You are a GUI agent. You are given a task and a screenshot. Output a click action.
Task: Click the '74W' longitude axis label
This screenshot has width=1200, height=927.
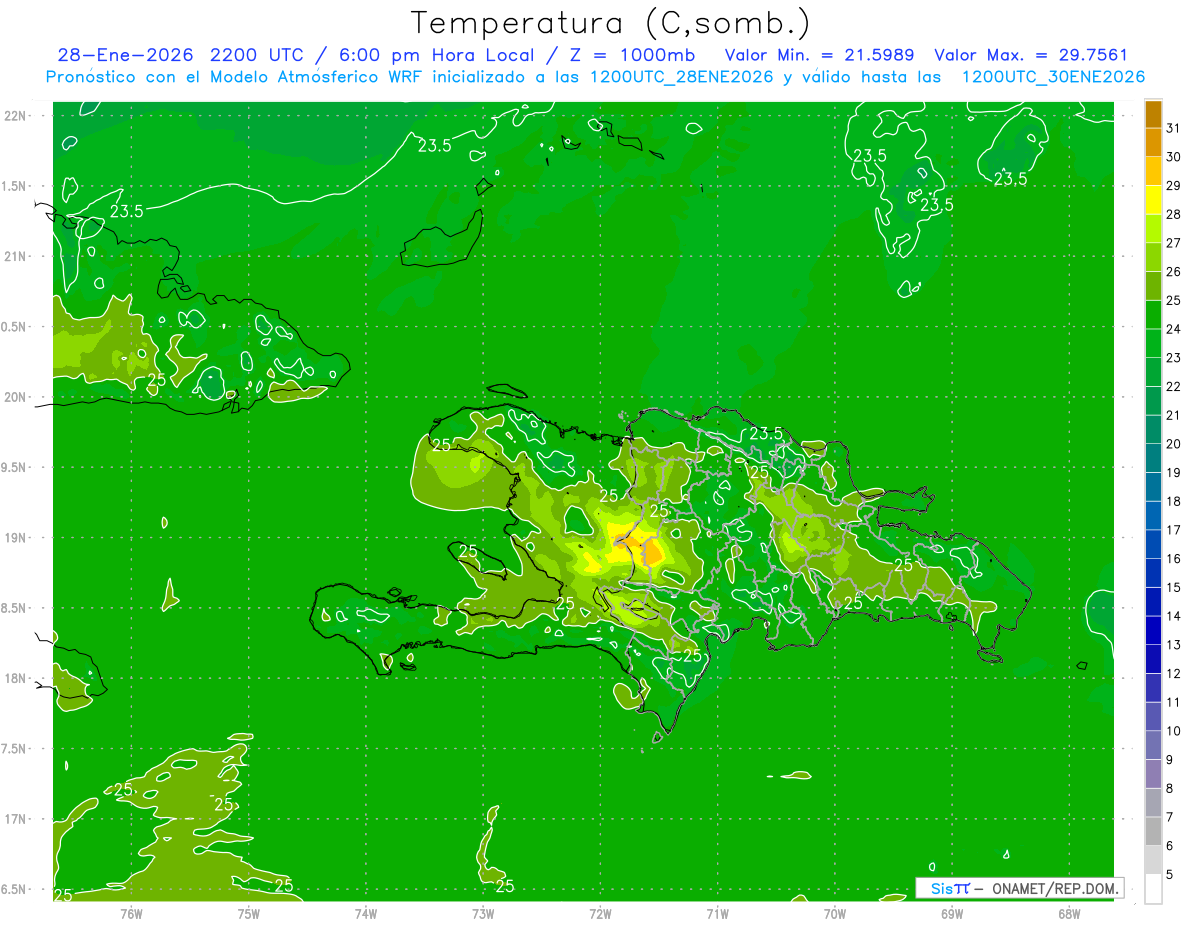tap(366, 914)
